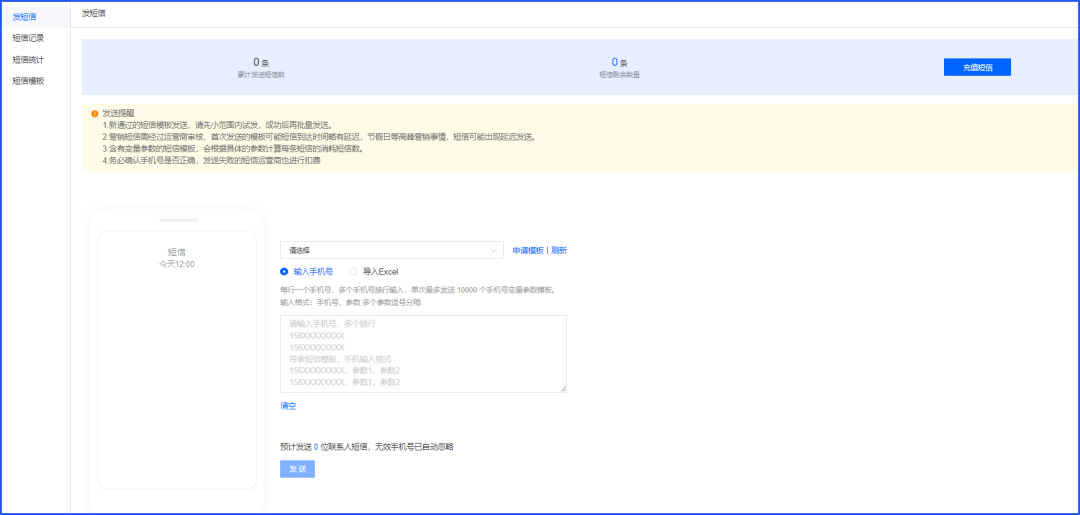Click the 短信 preview title in phone
1080x515 pixels.
pyautogui.click(x=177, y=252)
